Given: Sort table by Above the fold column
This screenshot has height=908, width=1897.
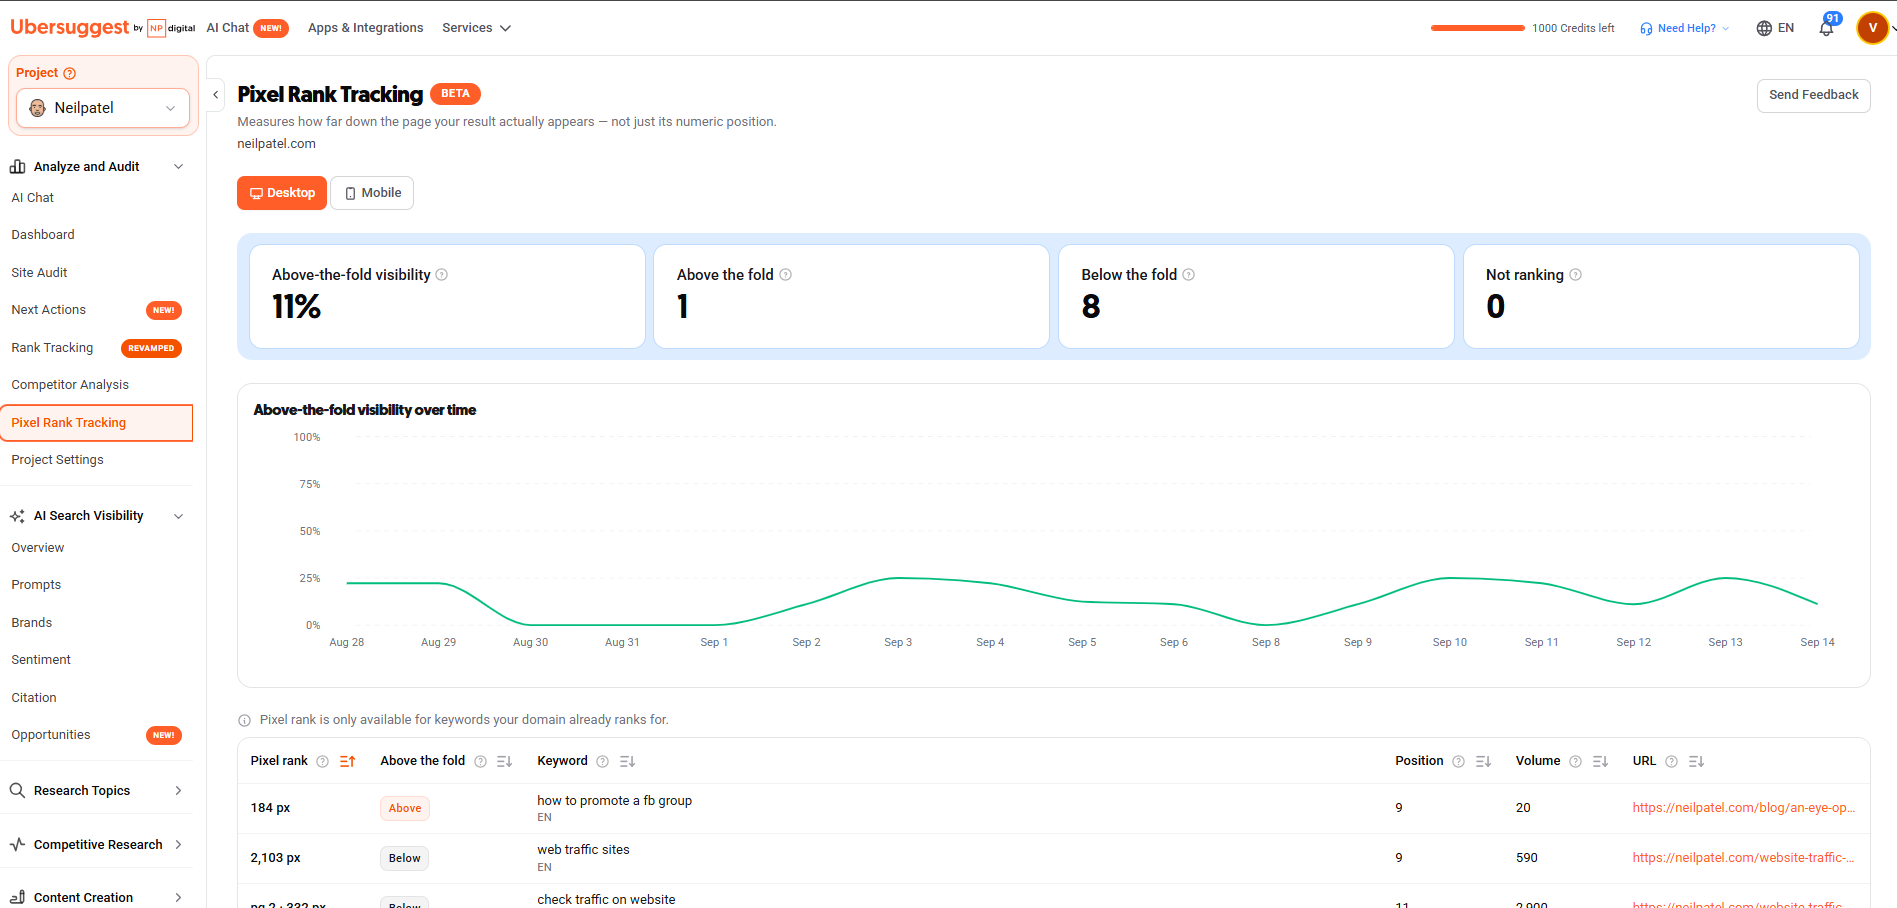Looking at the screenshot, I should tap(505, 762).
